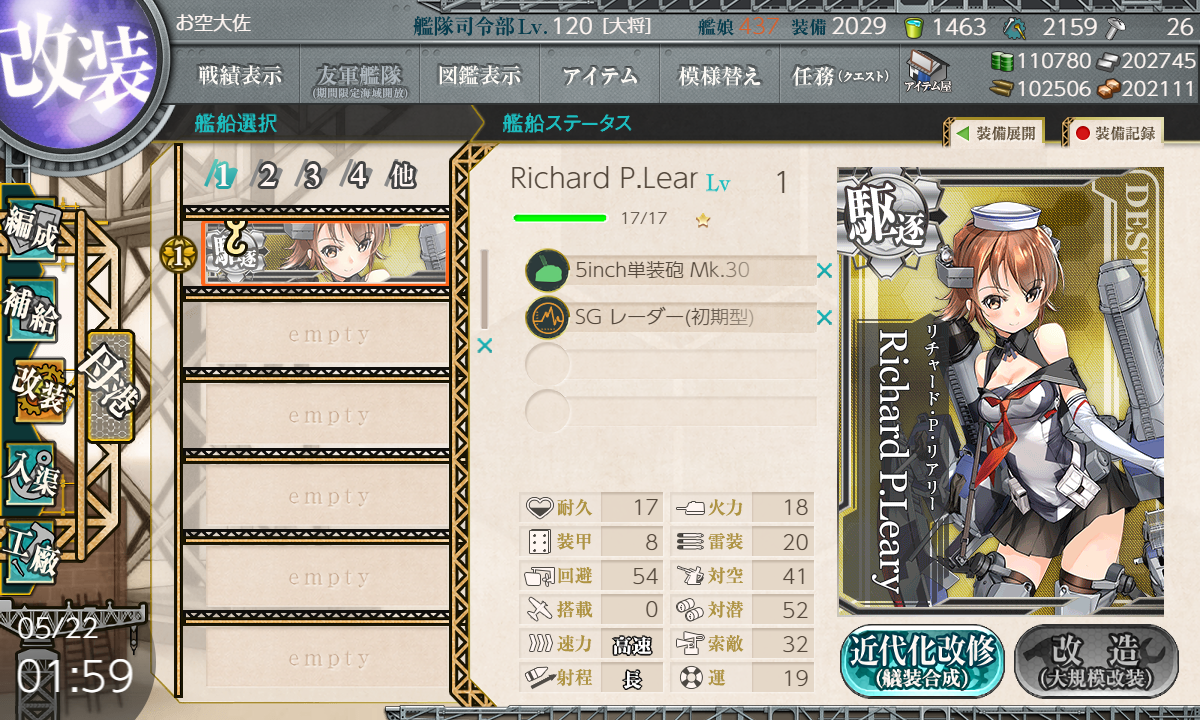Open the 図鑑表示 encyclopedia menu
Viewport: 1200px width, 720px height.
point(480,76)
